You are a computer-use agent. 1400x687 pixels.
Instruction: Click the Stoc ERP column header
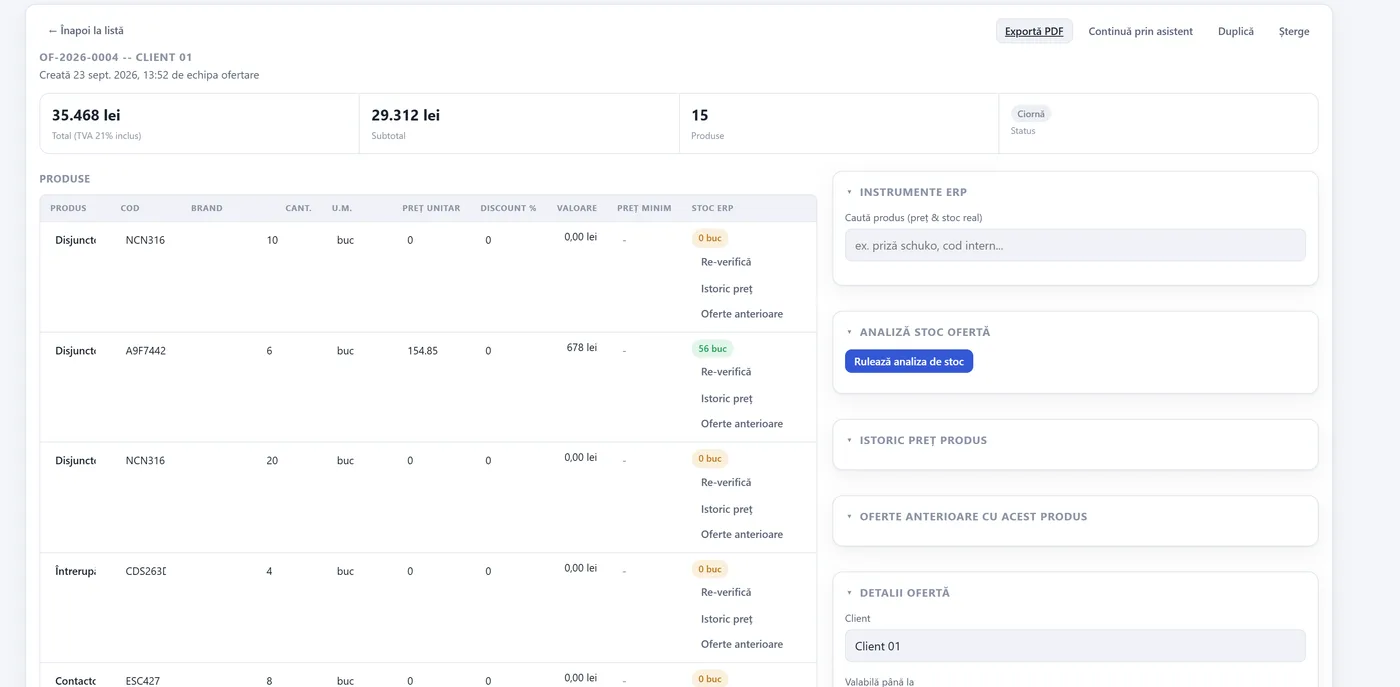pyautogui.click(x=712, y=208)
